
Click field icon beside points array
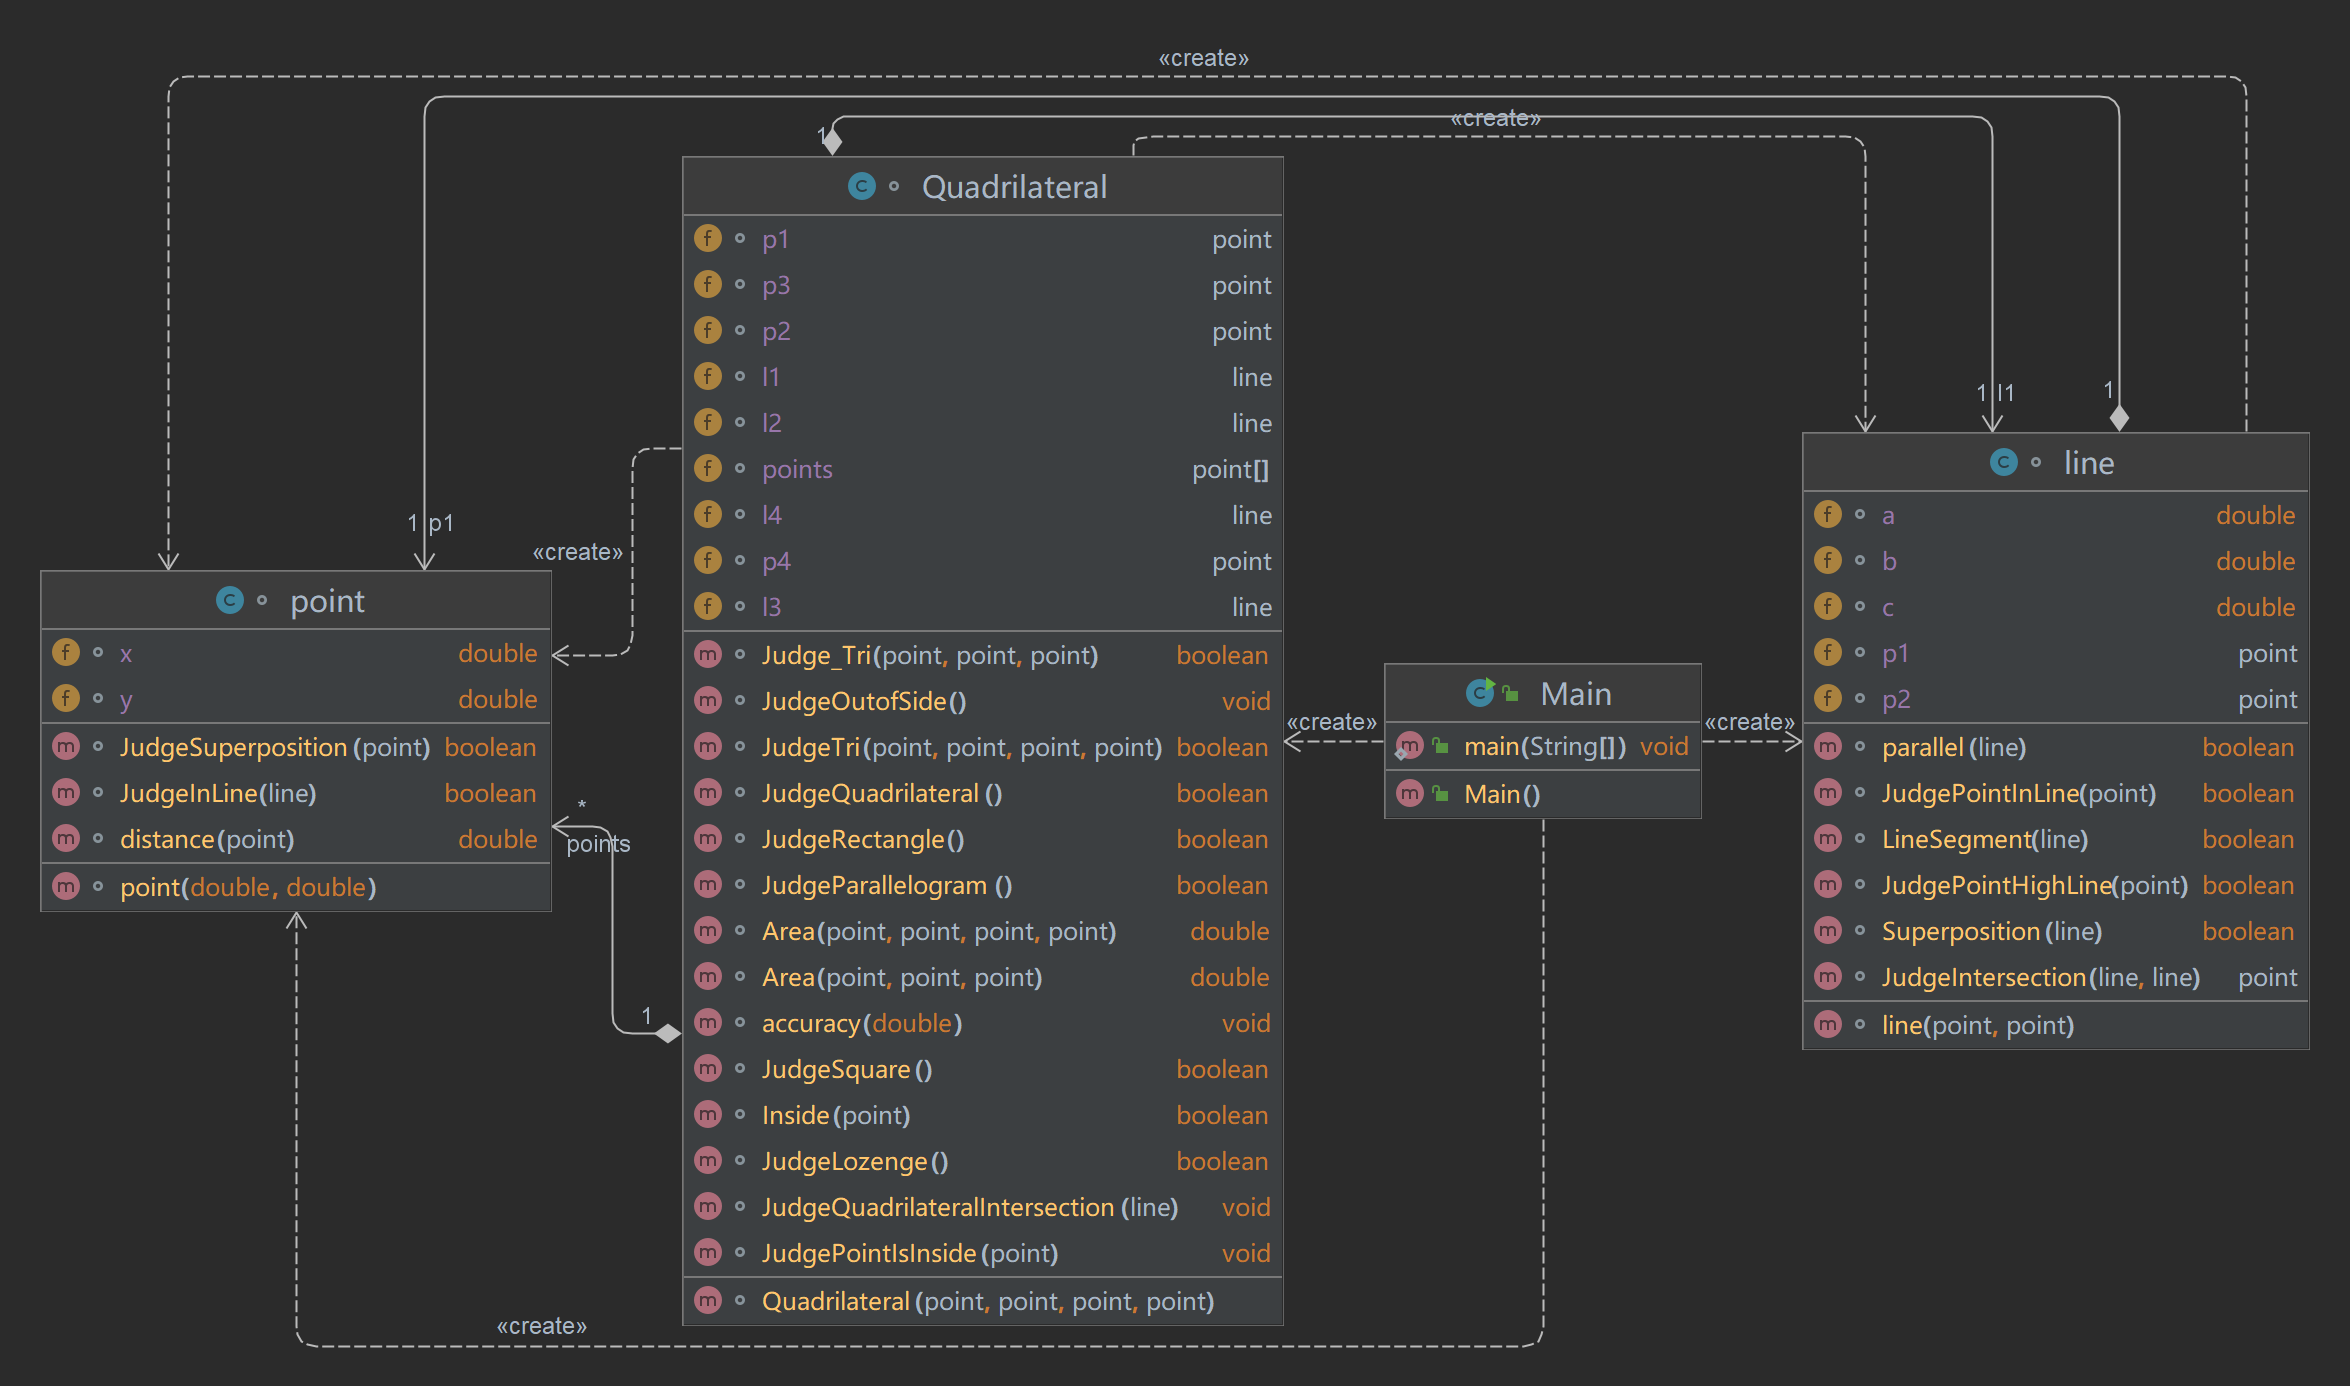tap(708, 468)
